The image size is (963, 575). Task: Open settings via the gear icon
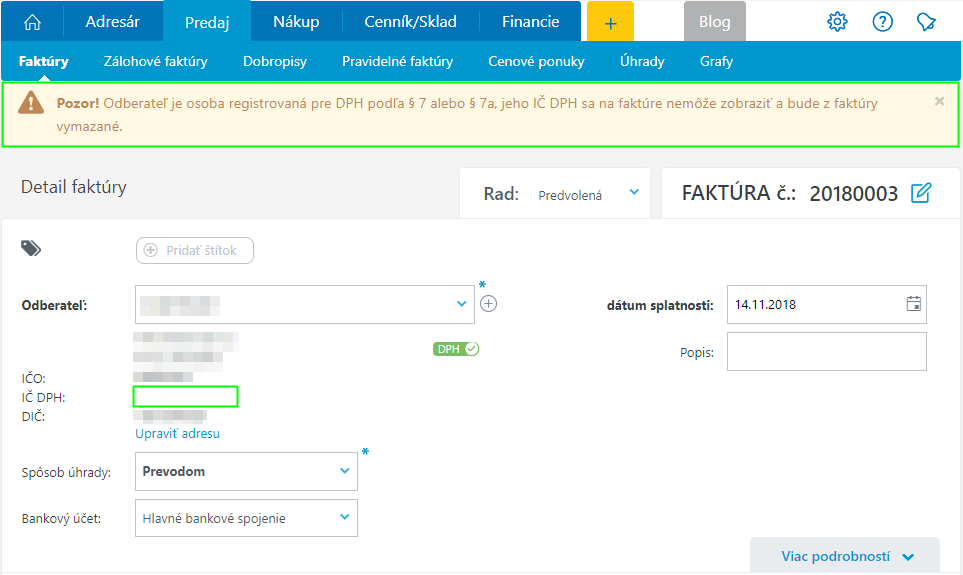(837, 22)
